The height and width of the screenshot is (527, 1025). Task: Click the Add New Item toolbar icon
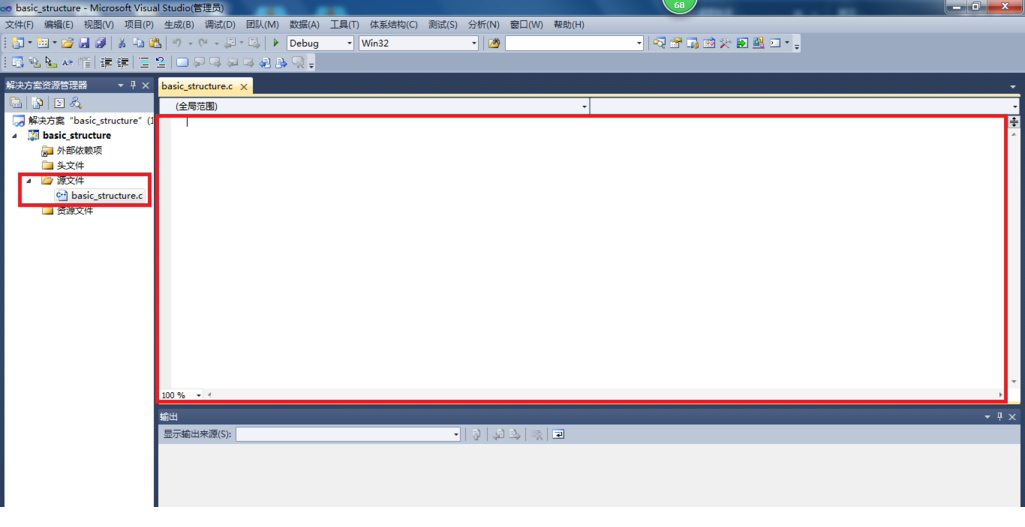point(42,43)
